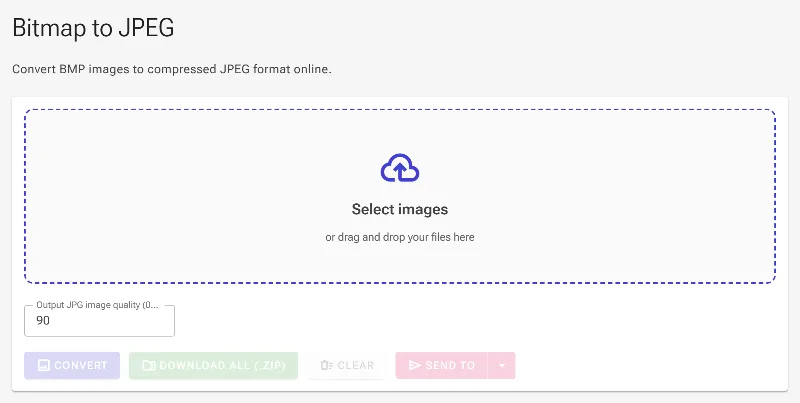Click the Convert button

(72, 365)
